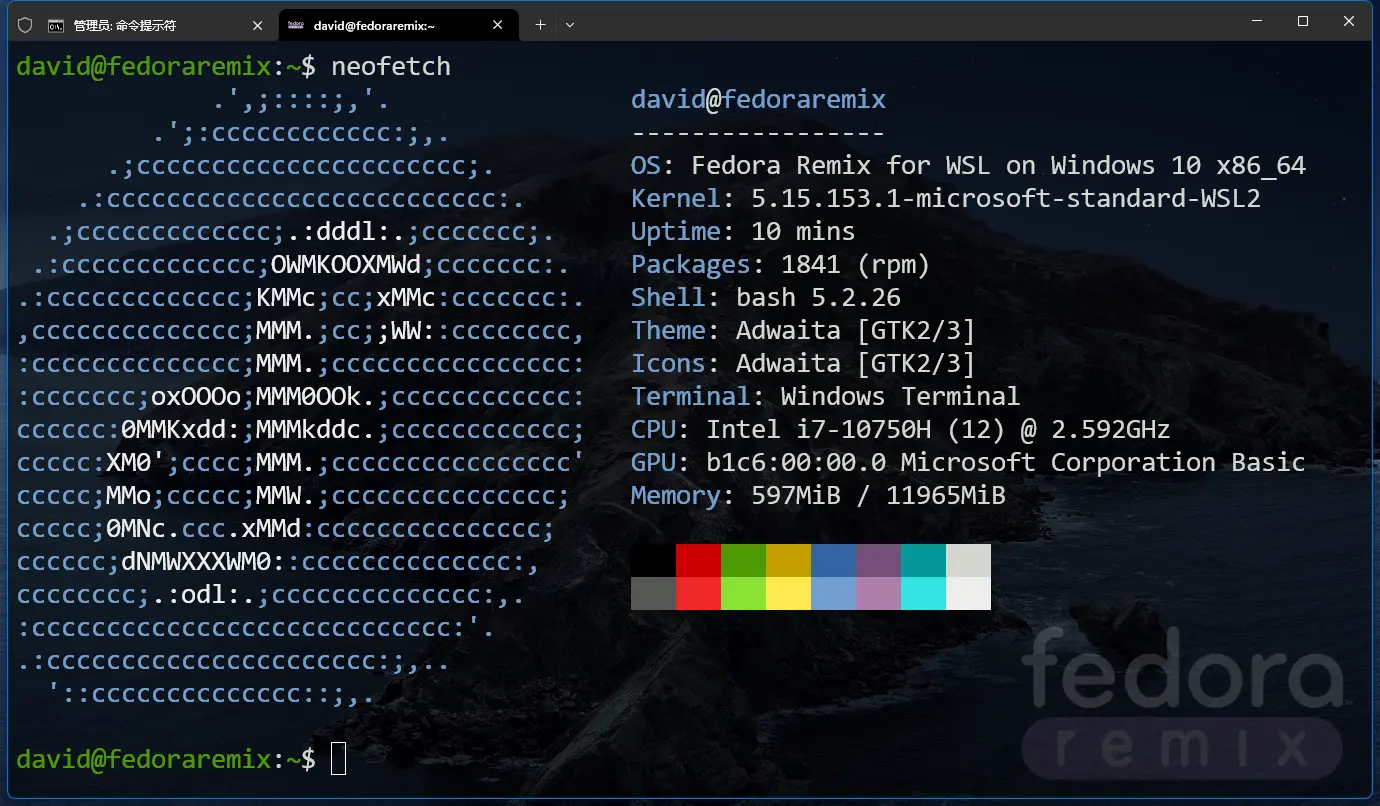Click the cmd icon on the 命令提示符 tab
1380x806 pixels.
57,25
